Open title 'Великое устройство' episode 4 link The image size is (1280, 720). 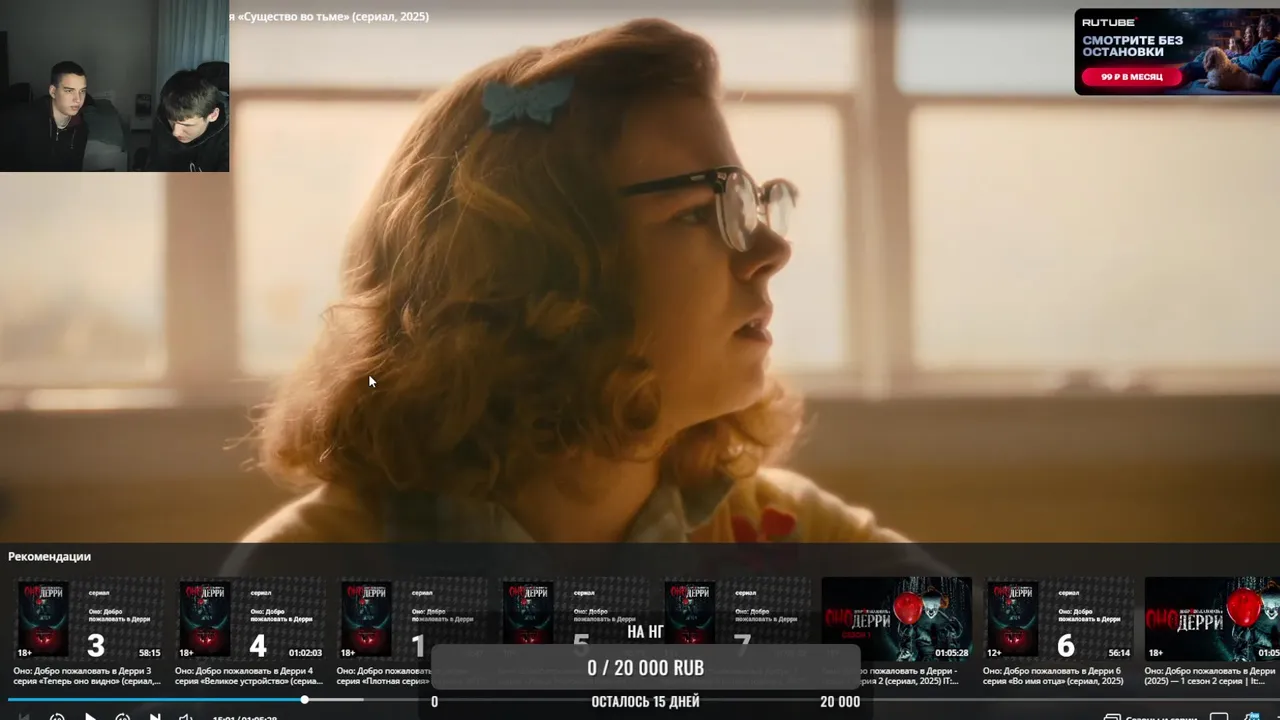[249, 676]
